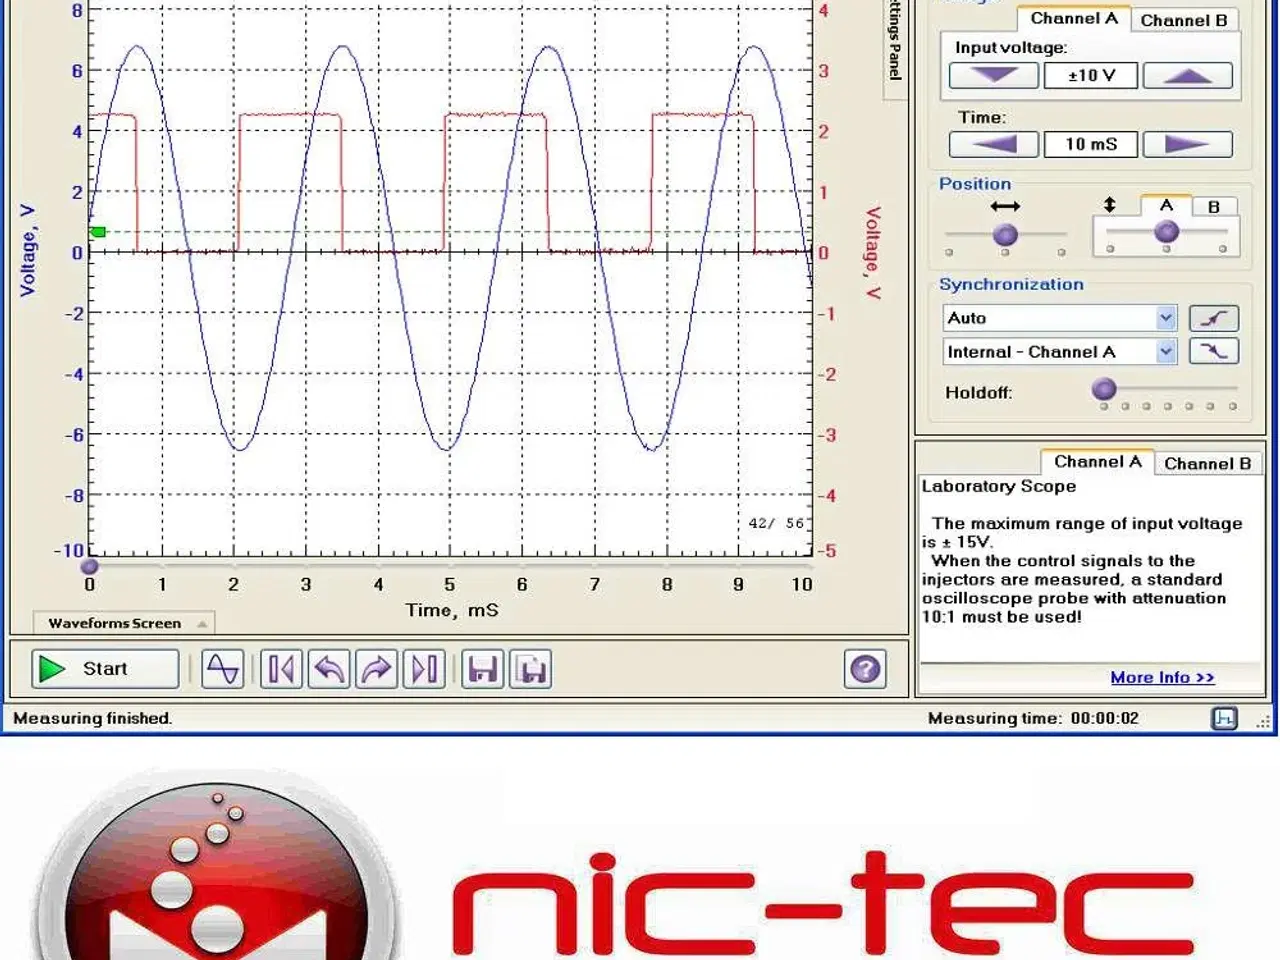
Task: Click the sine waveform icon in toolbar
Action: pos(222,669)
